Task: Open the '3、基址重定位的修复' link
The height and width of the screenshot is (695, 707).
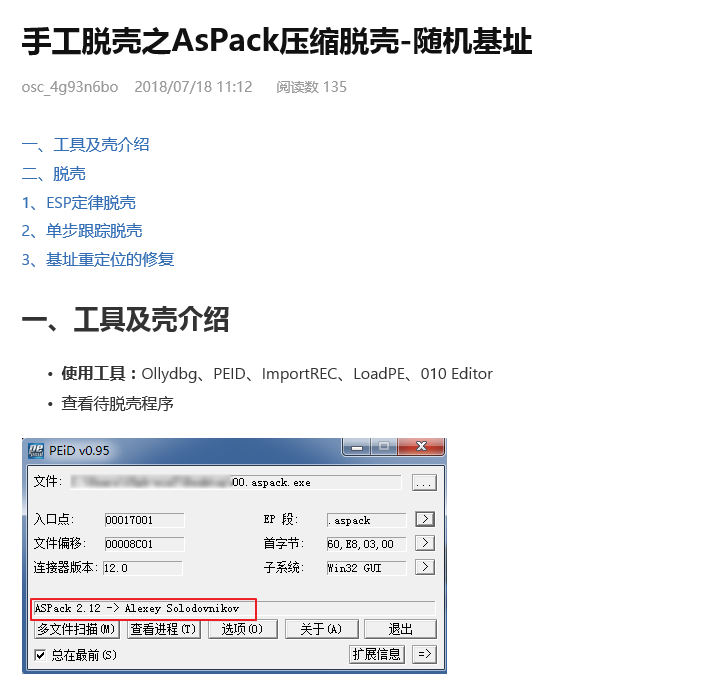Action: (x=98, y=260)
